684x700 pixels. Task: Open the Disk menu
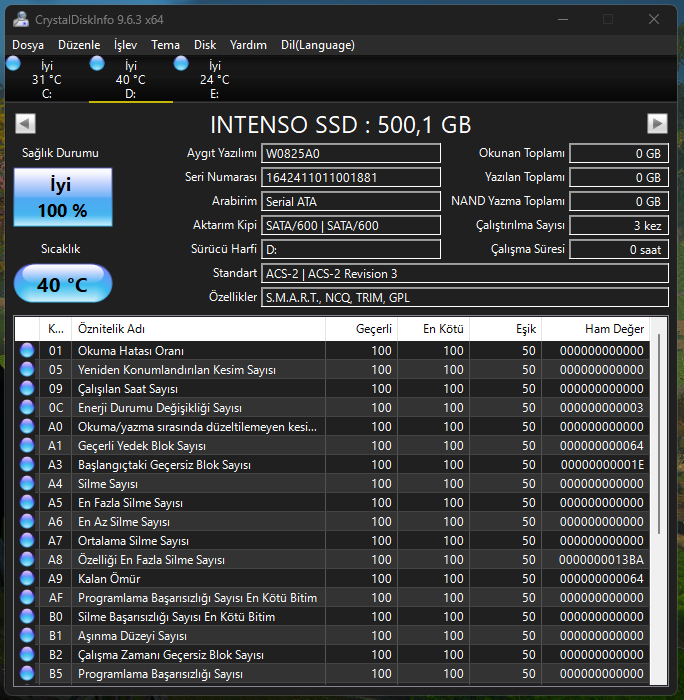[x=205, y=45]
